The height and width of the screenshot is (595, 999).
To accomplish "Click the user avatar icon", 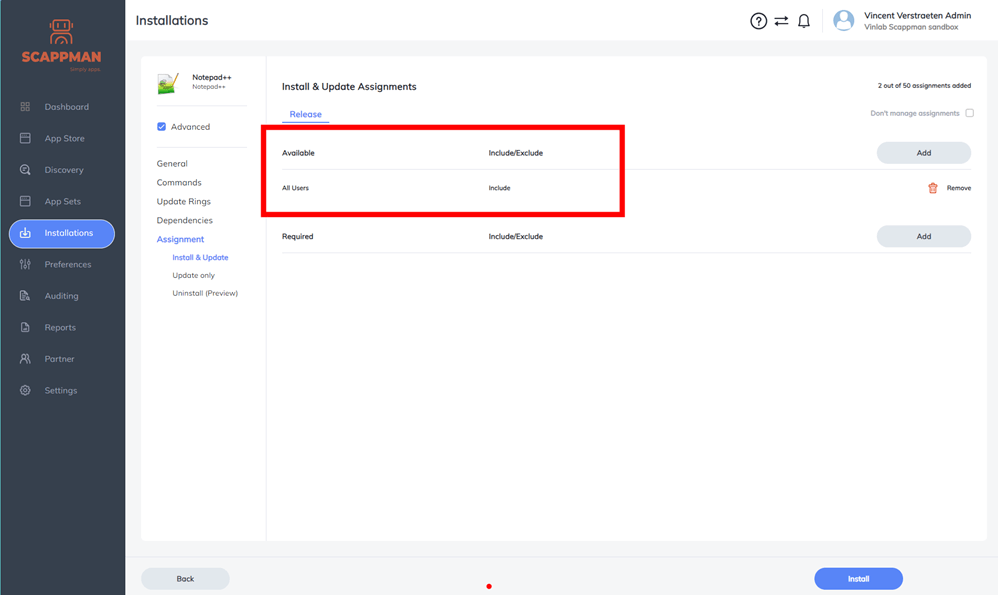I will [x=844, y=20].
